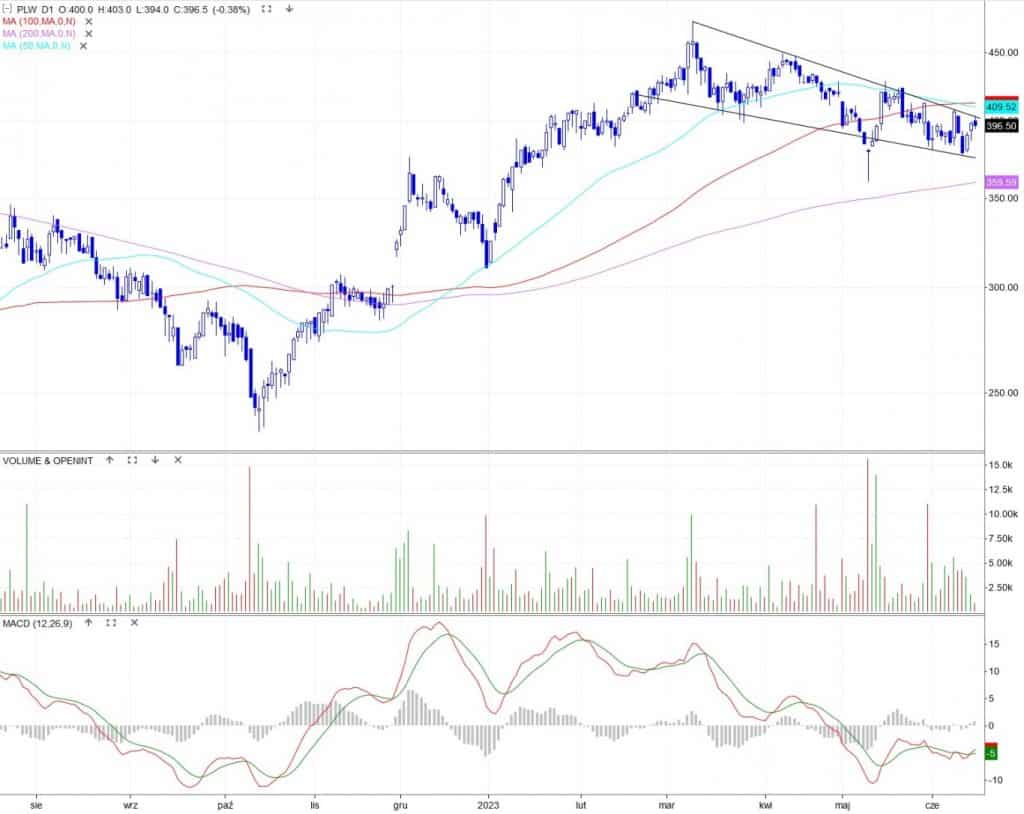1024x814 pixels.
Task: Select the 396.50 current price label
Action: (1001, 127)
